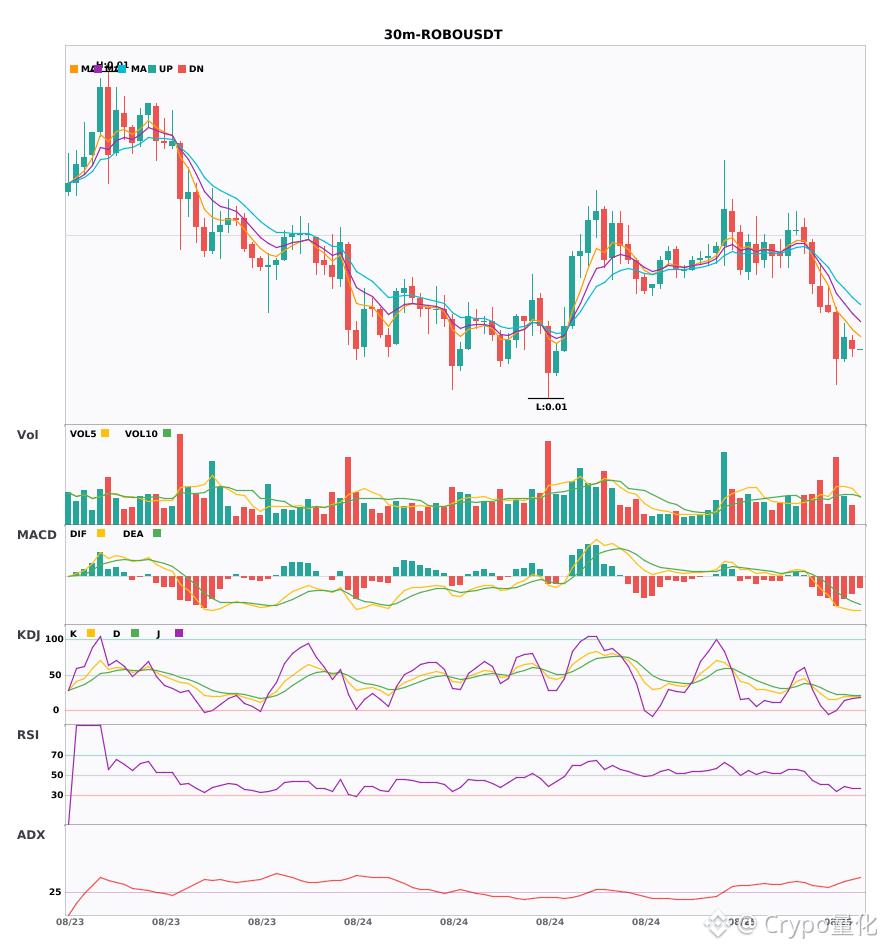Image resolution: width=885 pixels, height=950 pixels.
Task: Click the green DEA legend swatch
Action: point(157,533)
